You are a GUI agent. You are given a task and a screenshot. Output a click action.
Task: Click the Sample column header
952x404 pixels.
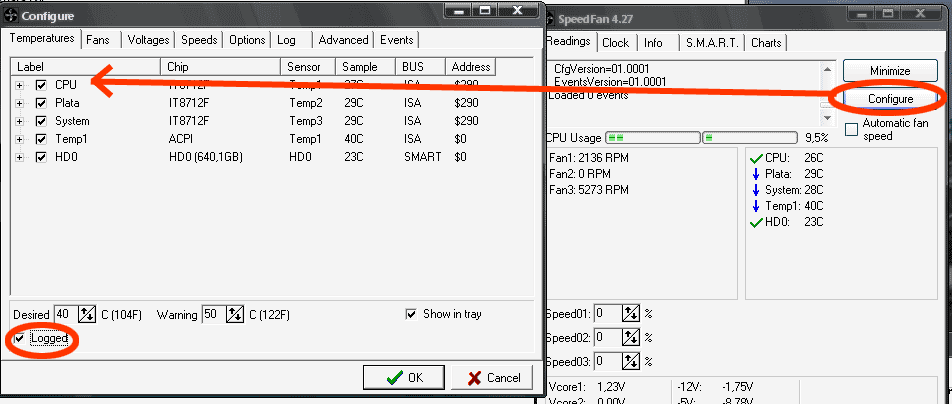pyautogui.click(x=366, y=67)
